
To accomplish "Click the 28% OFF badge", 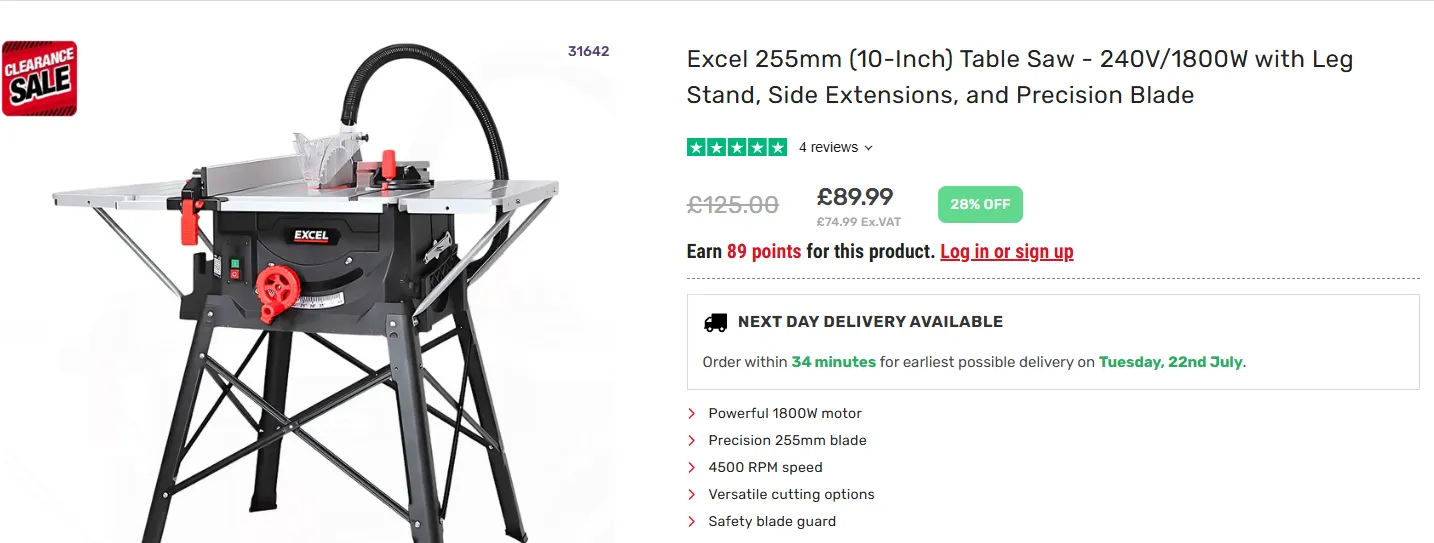I will point(980,204).
